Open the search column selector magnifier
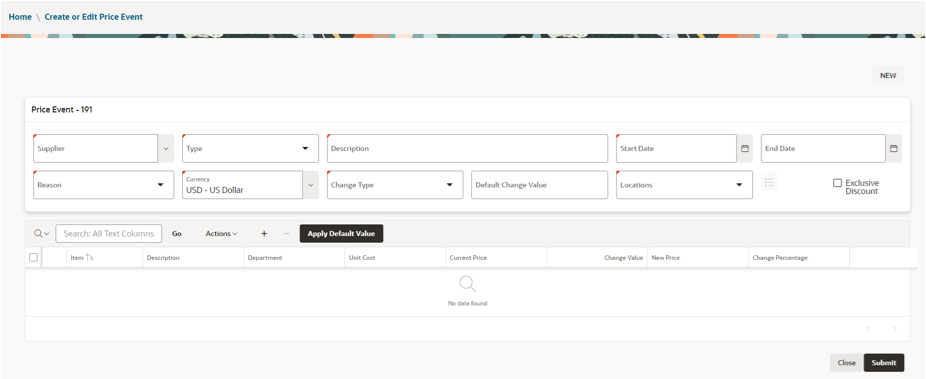926x379 pixels. tap(41, 234)
